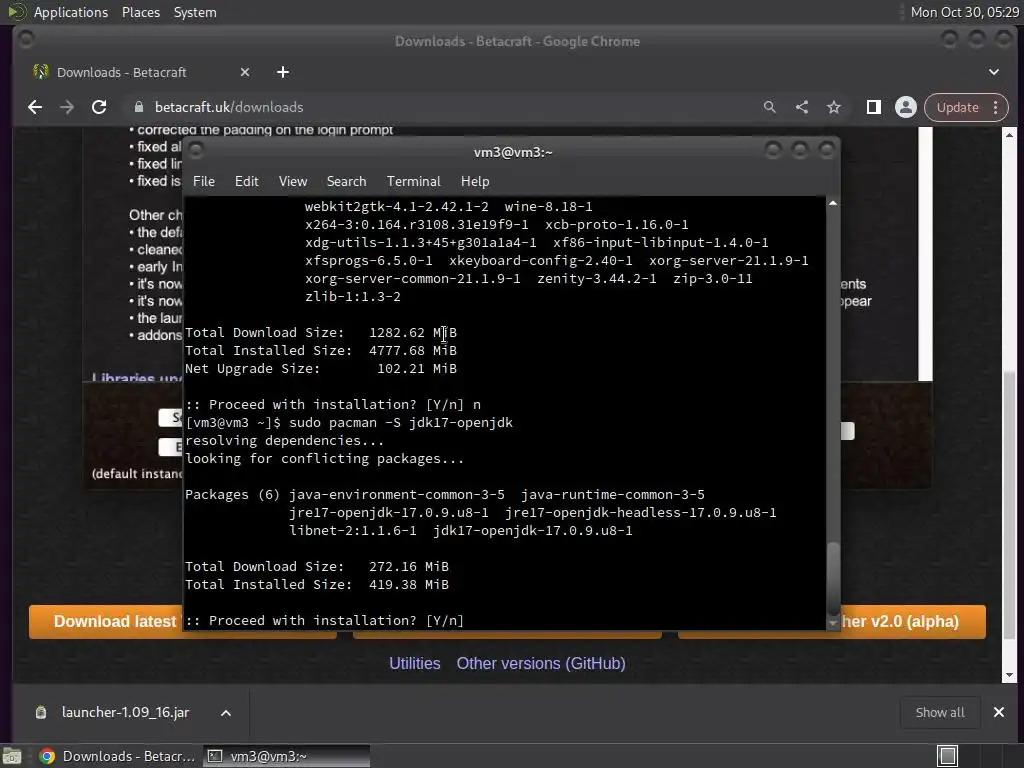Share this page via share icon
Screen dimensions: 1024x768
(802, 107)
